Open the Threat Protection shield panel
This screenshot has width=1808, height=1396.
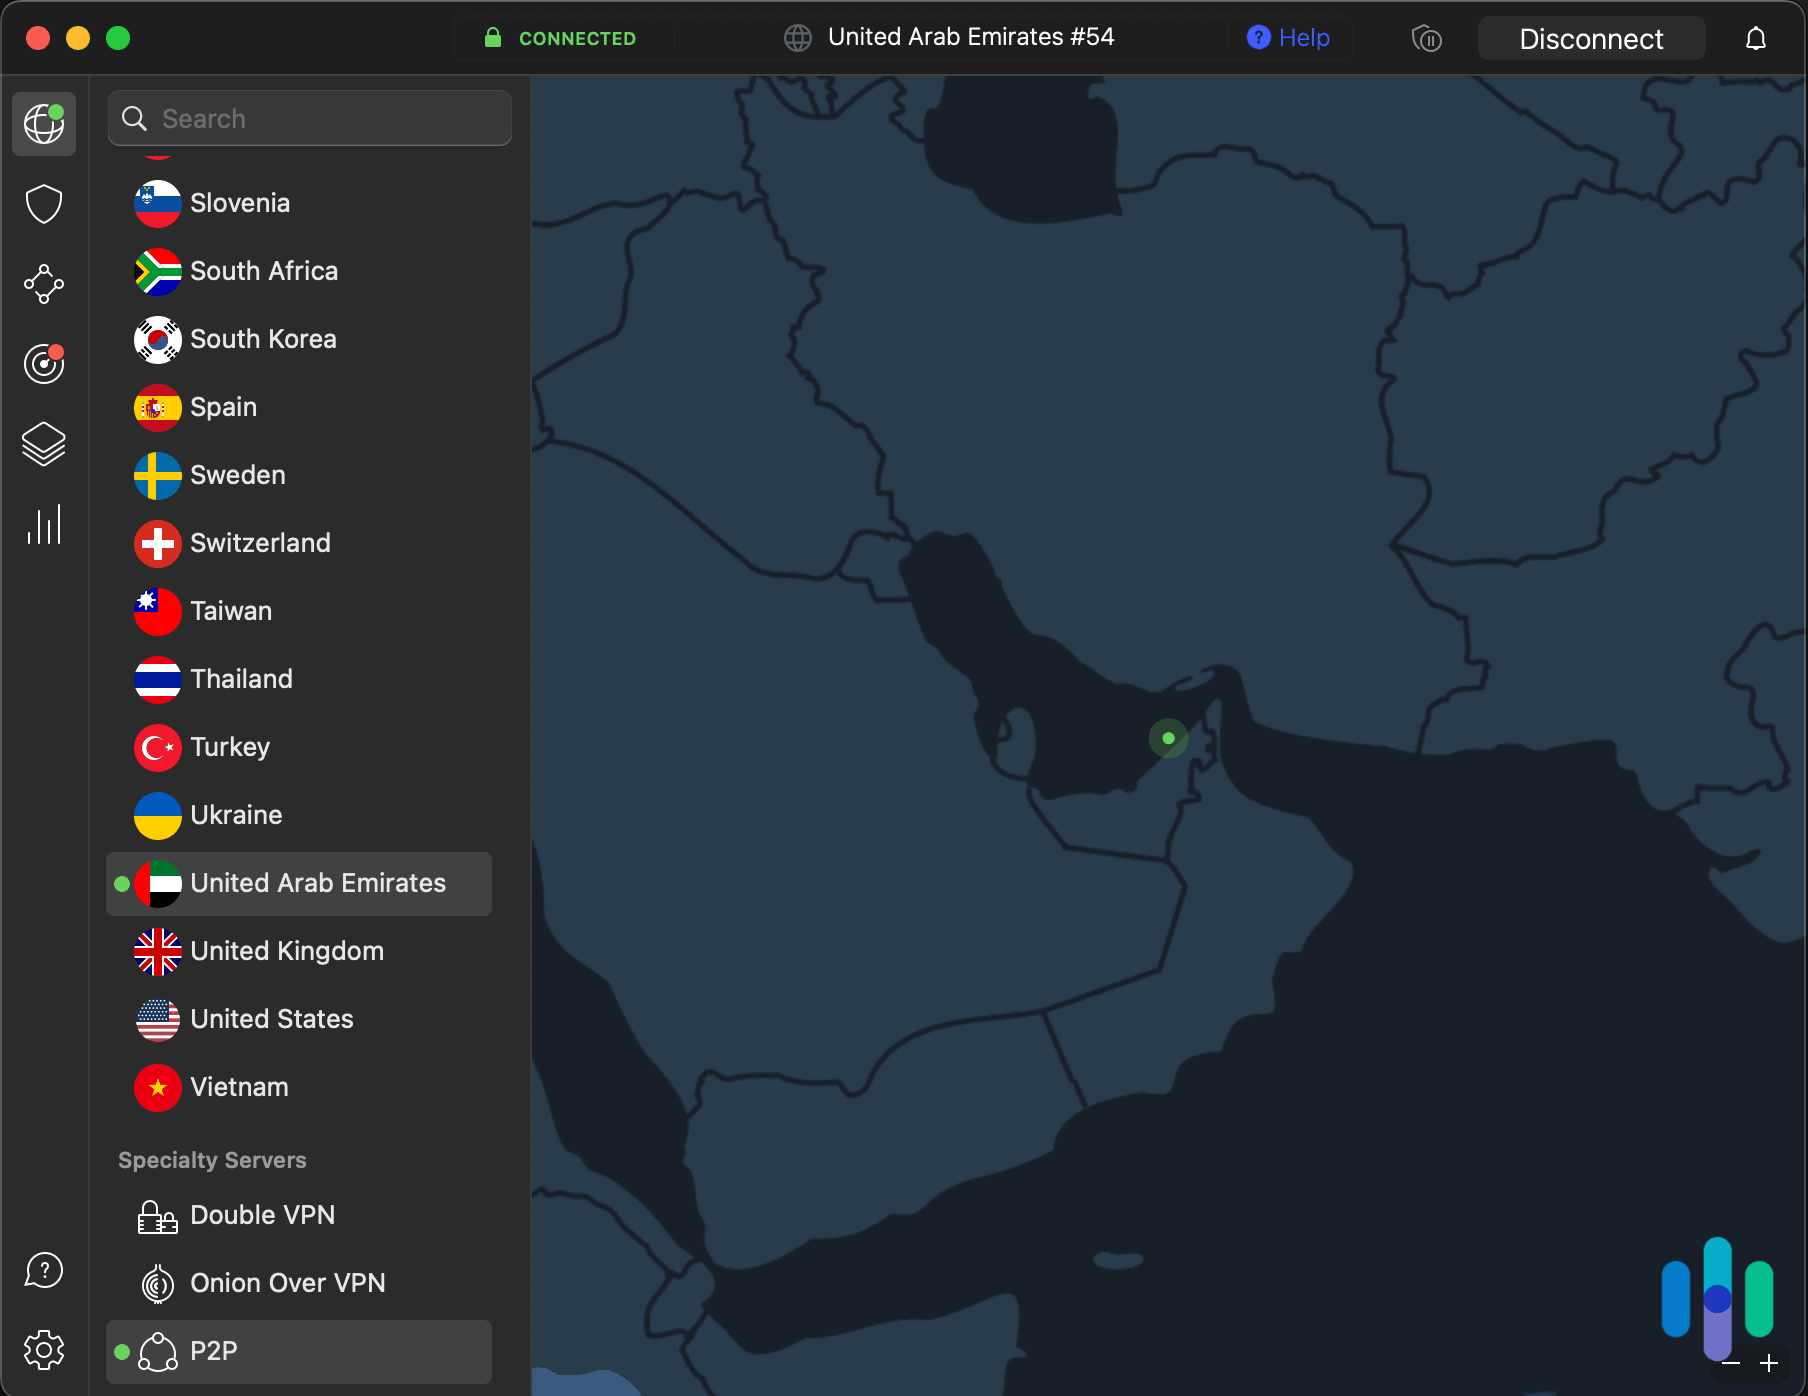43,203
